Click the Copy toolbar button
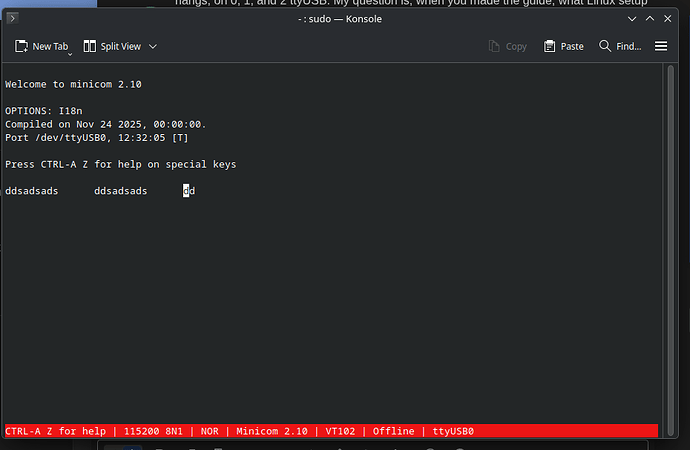The width and height of the screenshot is (690, 450). [507, 46]
